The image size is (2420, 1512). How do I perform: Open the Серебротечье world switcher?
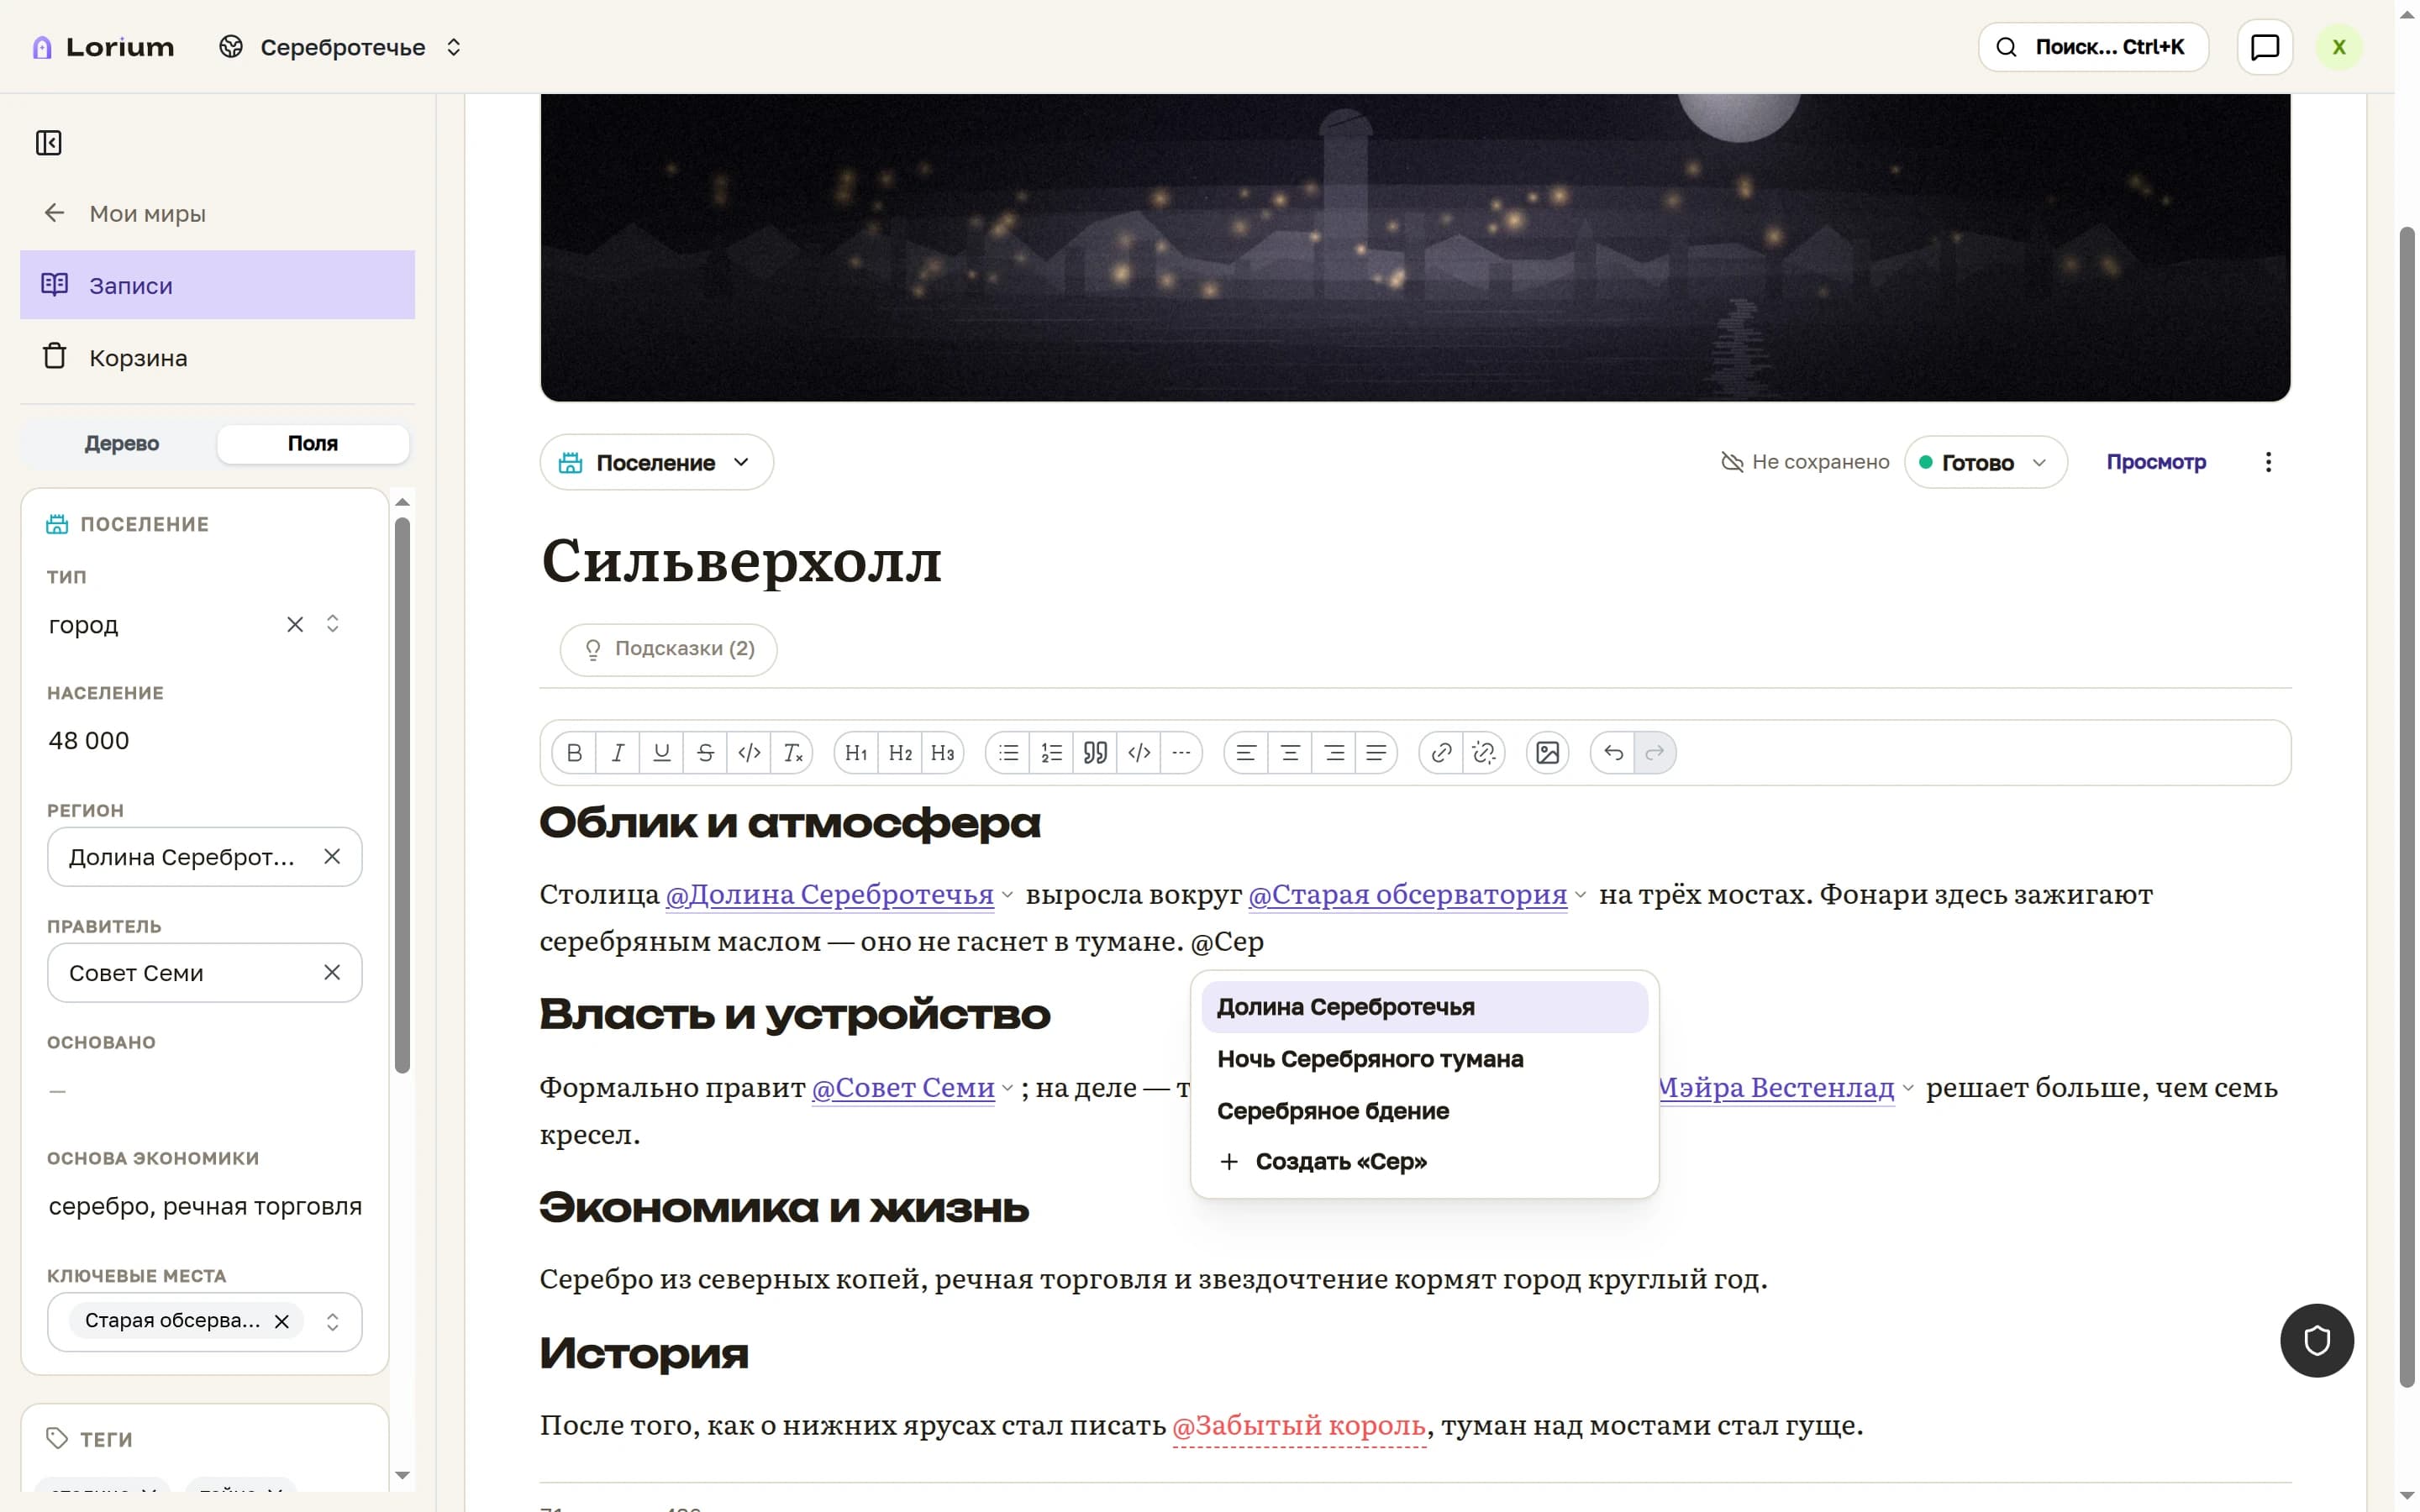341,47
